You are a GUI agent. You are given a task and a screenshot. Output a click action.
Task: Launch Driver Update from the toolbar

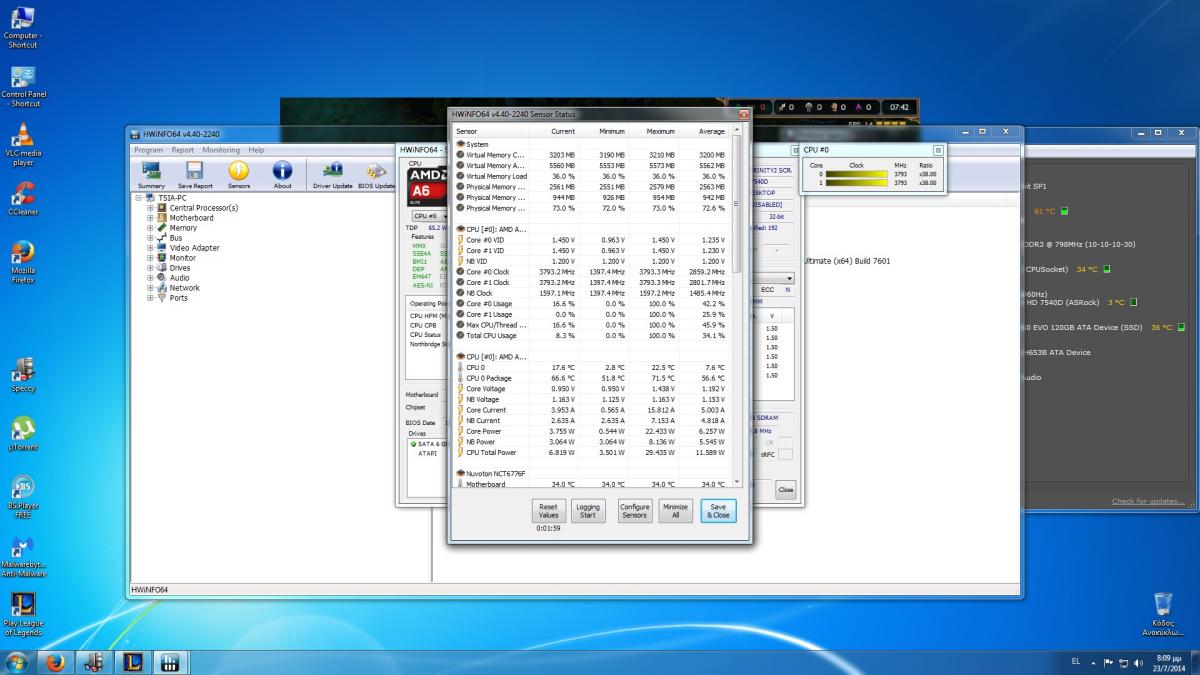pyautogui.click(x=332, y=175)
